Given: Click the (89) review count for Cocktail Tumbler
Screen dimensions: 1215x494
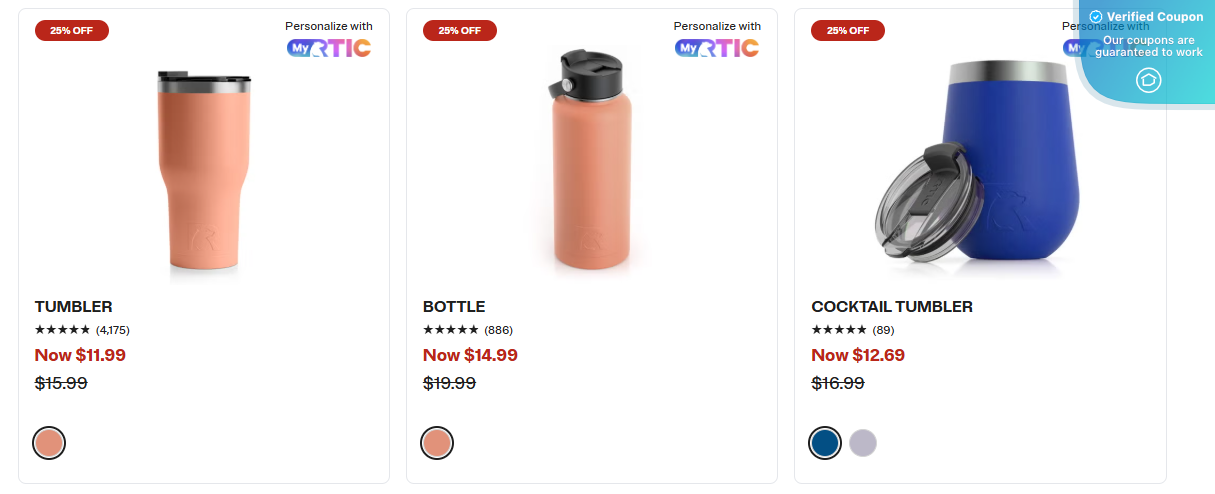Looking at the screenshot, I should pos(883,330).
